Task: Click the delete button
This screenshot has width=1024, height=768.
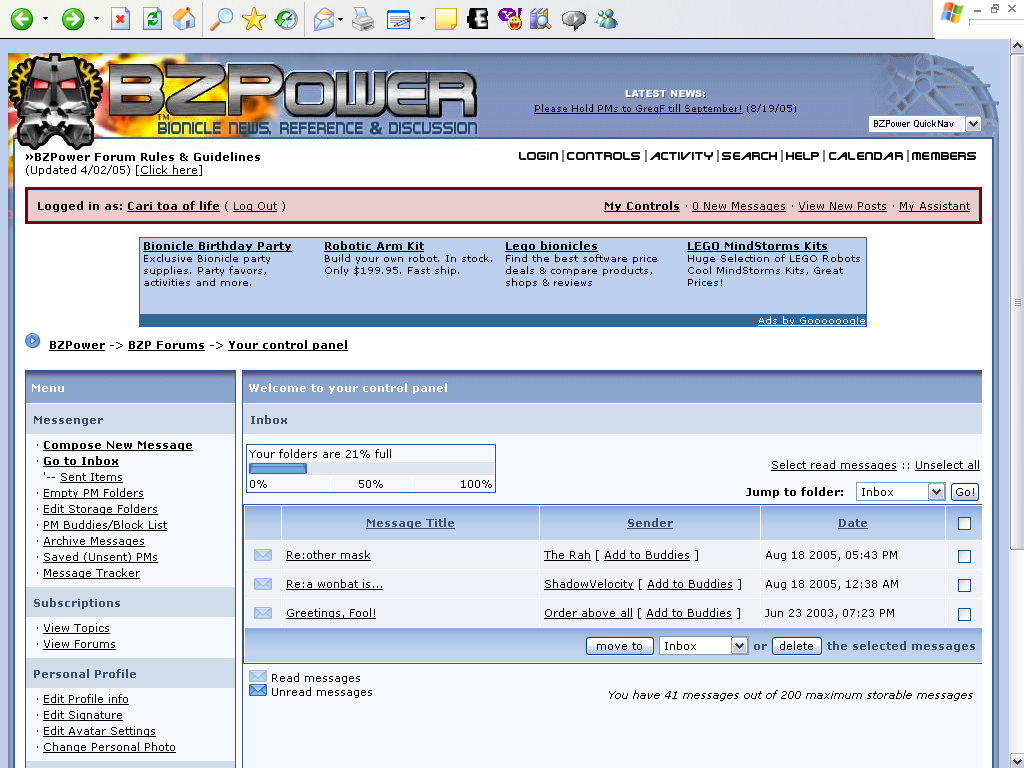Action: pyautogui.click(x=796, y=646)
